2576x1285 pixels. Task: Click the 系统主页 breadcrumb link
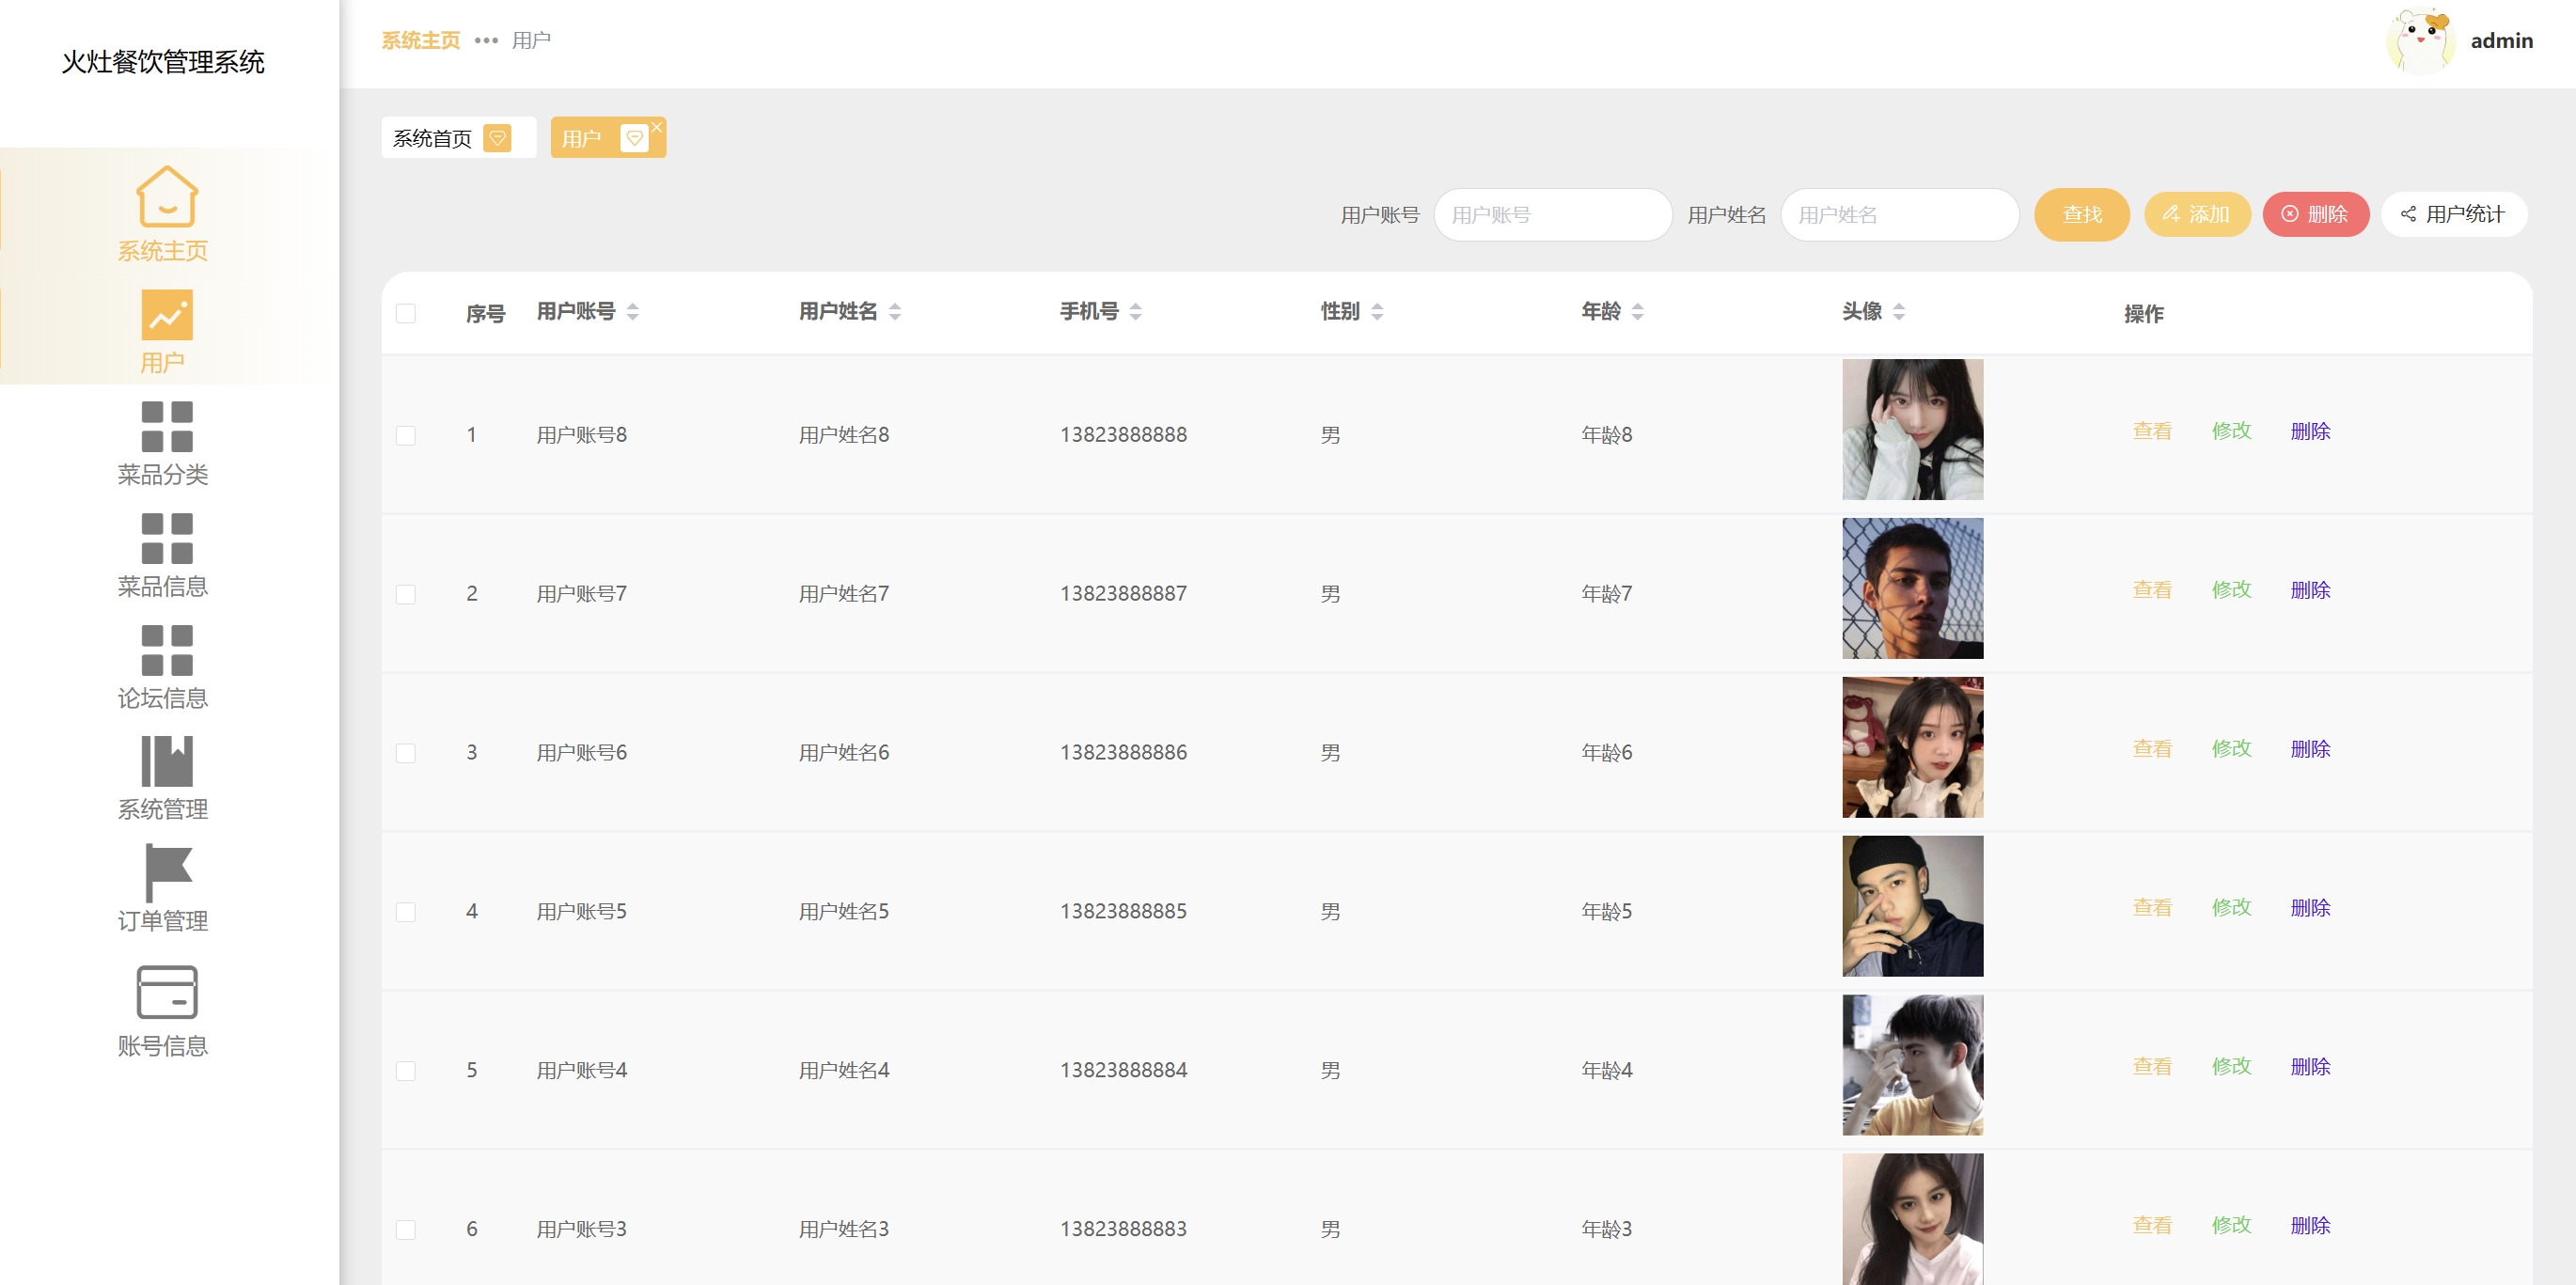420,41
